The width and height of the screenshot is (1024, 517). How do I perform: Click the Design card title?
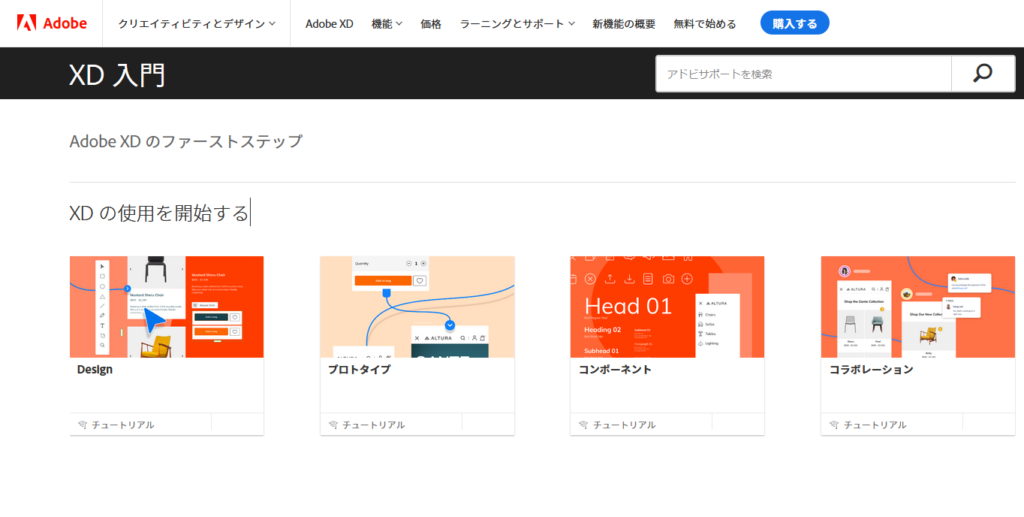pos(95,369)
